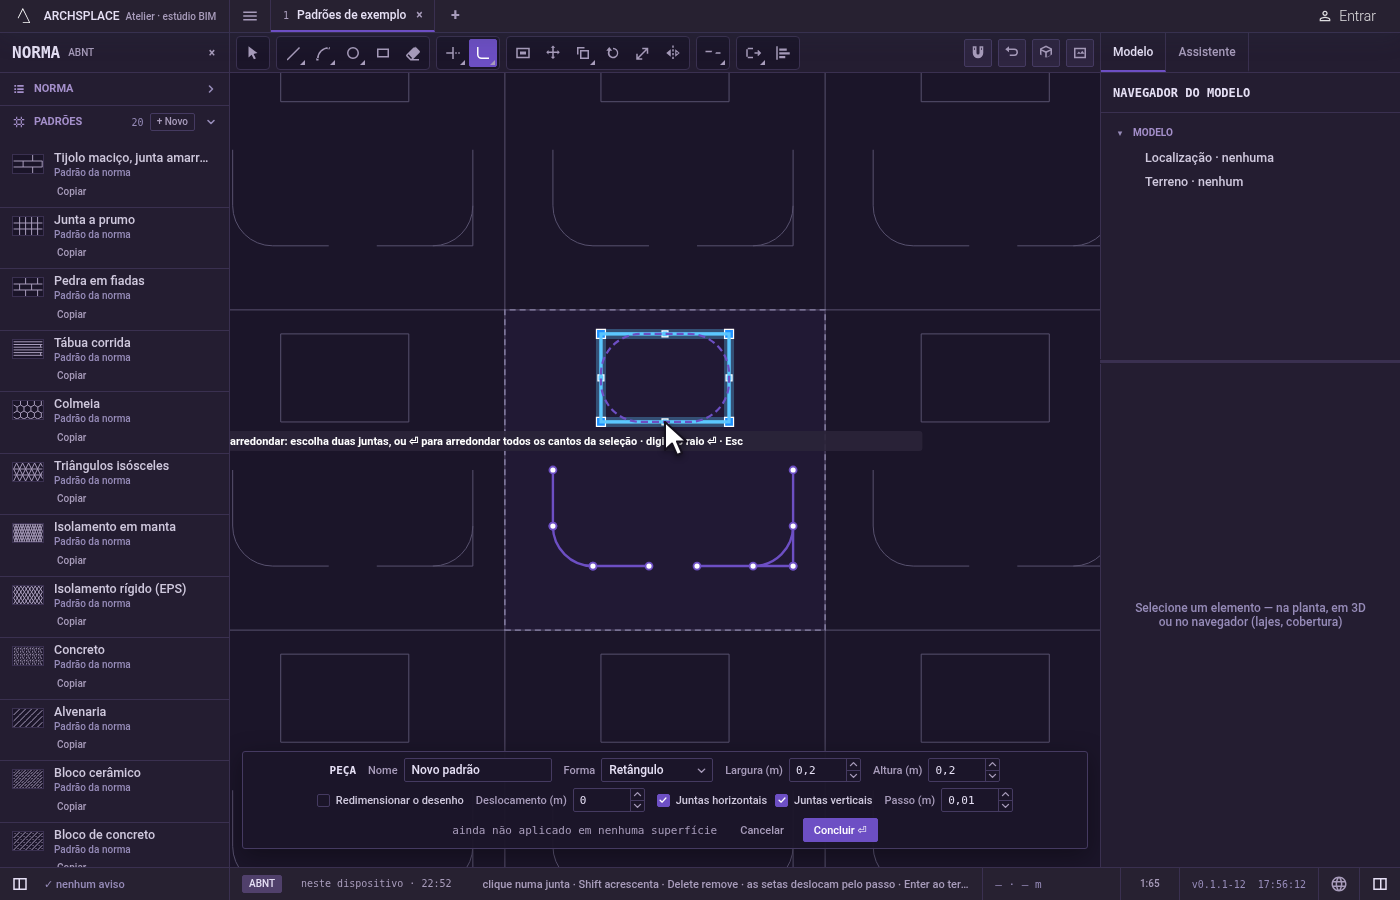Select the mirror/flip tool
This screenshot has width=1400, height=900.
click(673, 53)
